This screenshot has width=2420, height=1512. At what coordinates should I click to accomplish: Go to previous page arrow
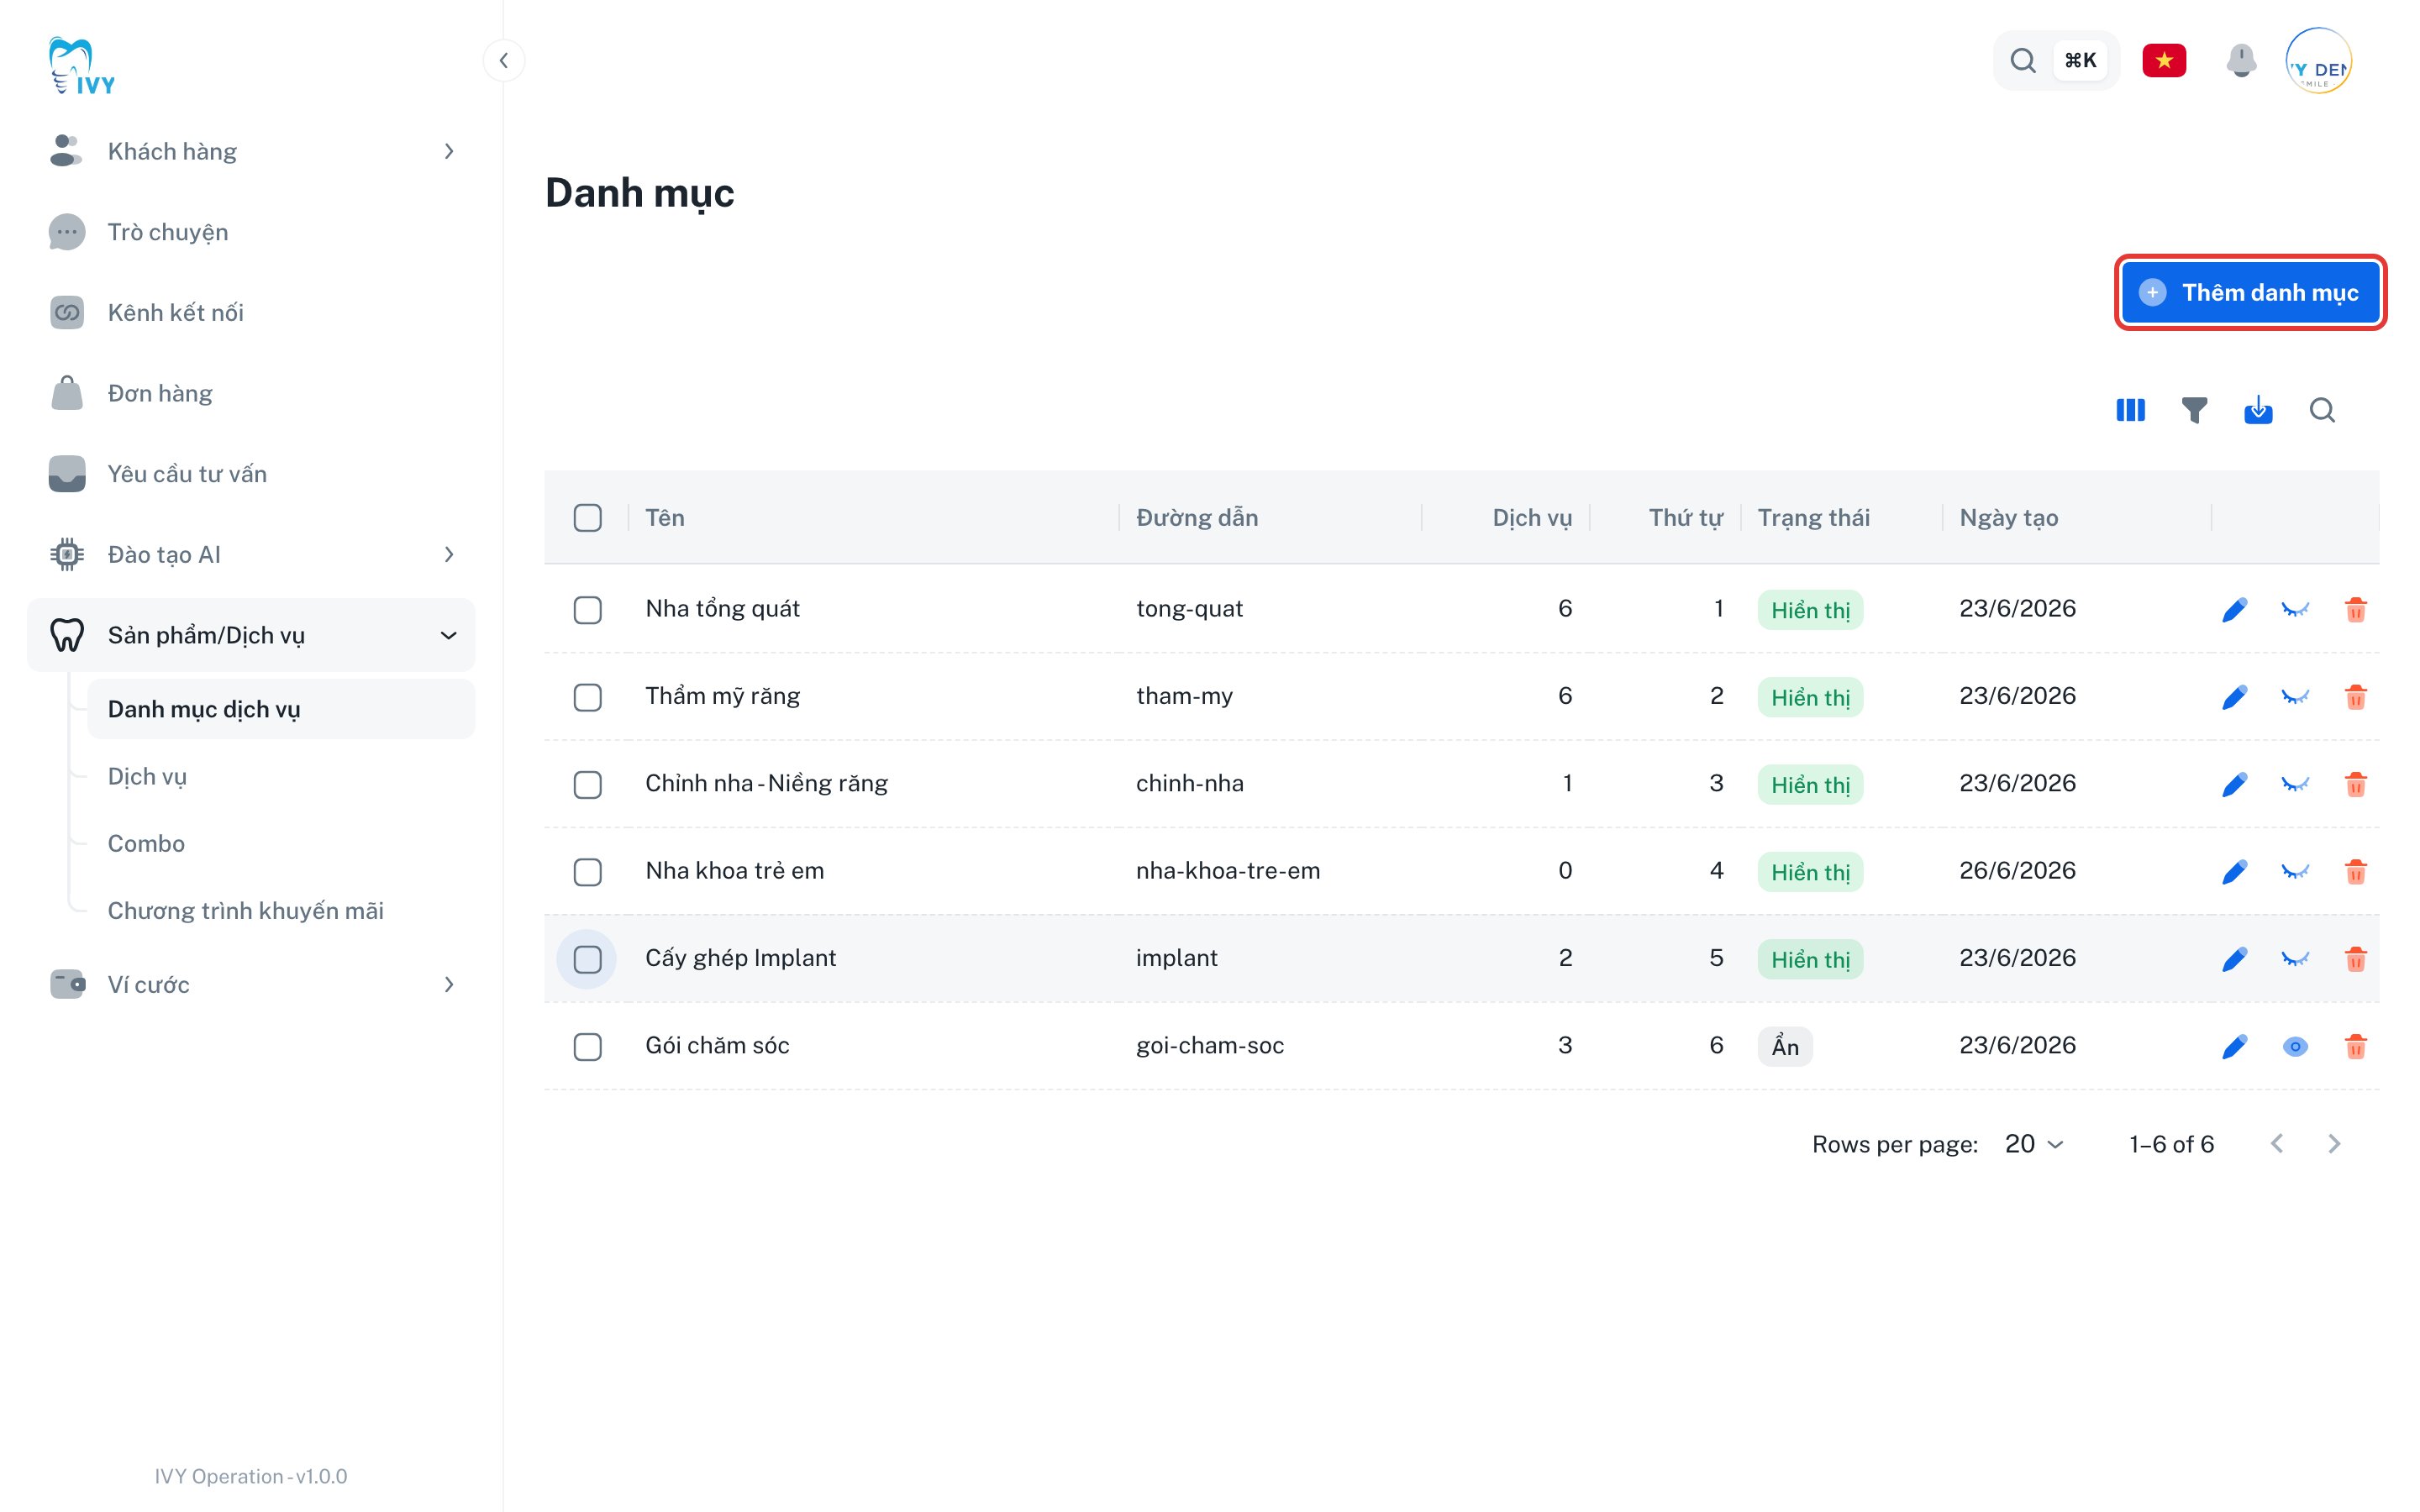coord(2277,1143)
